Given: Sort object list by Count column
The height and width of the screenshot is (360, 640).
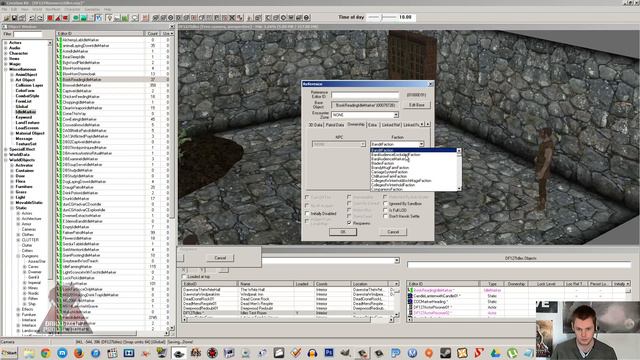Looking at the screenshot, I should 152,33.
